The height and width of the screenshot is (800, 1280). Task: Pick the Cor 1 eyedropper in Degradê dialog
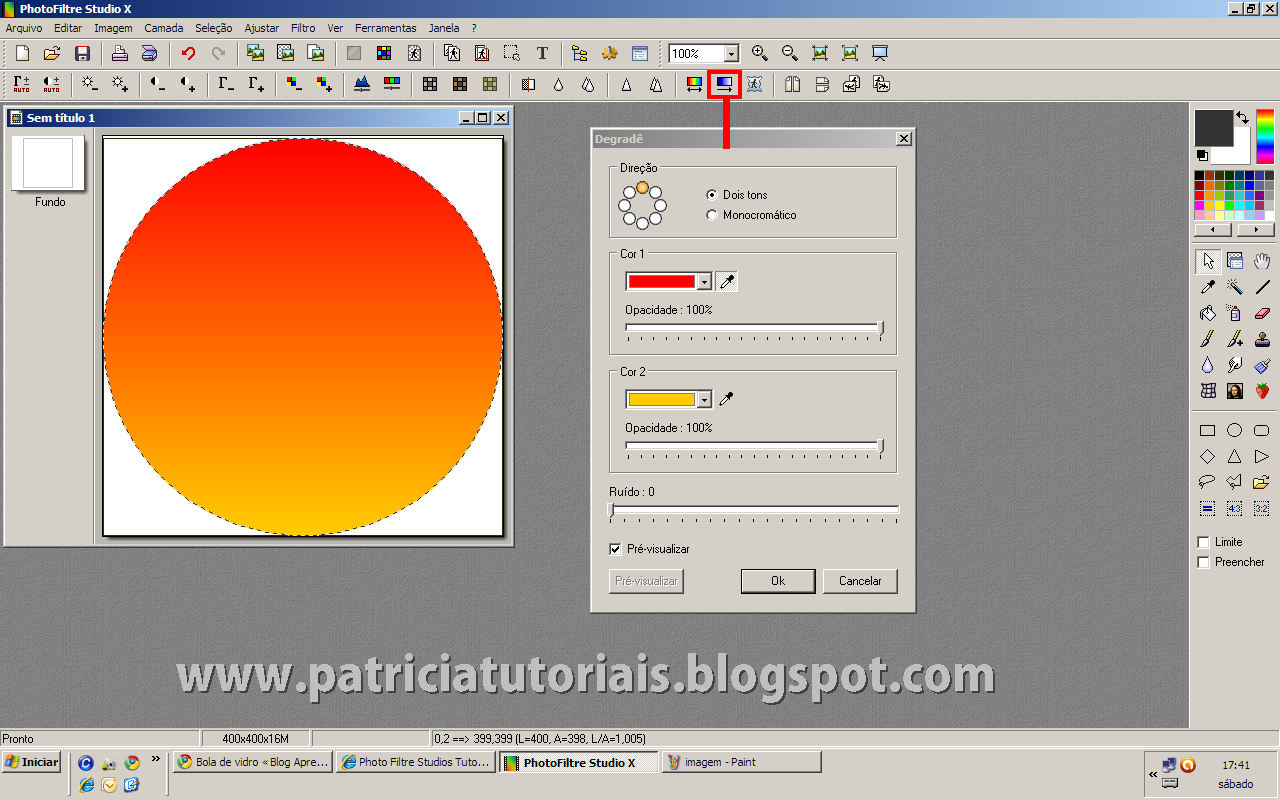coord(727,282)
